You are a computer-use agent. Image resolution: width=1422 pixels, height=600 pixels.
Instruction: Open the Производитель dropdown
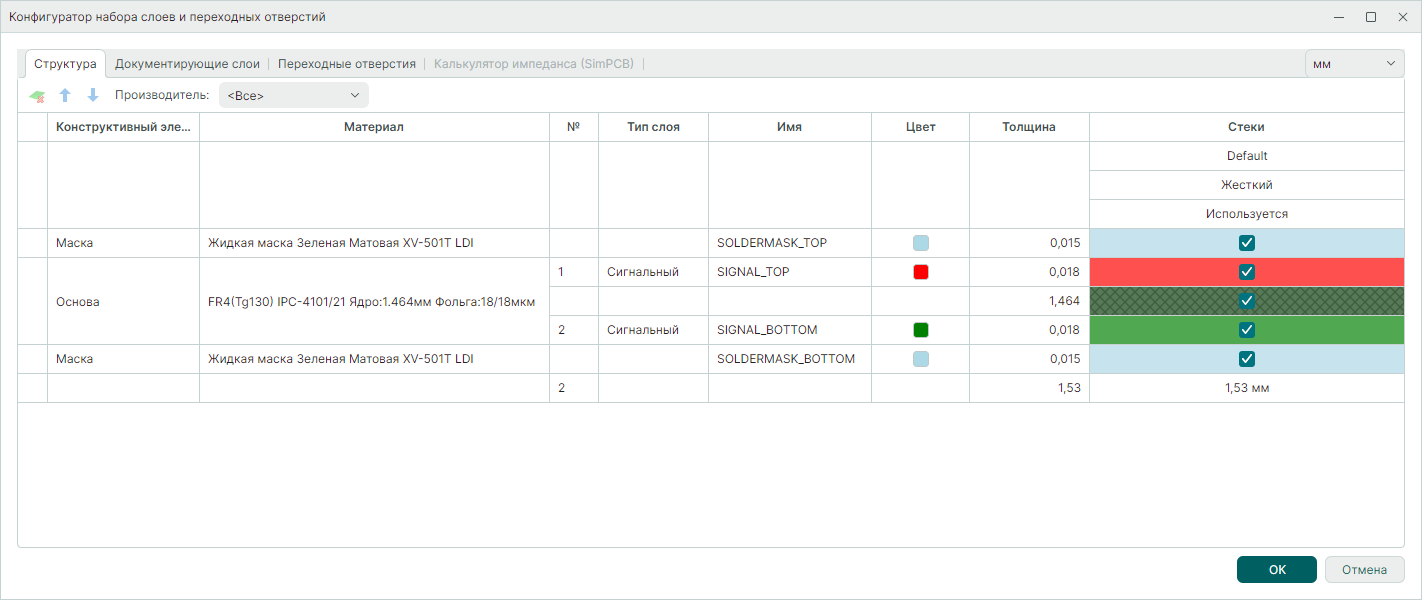pyautogui.click(x=293, y=96)
